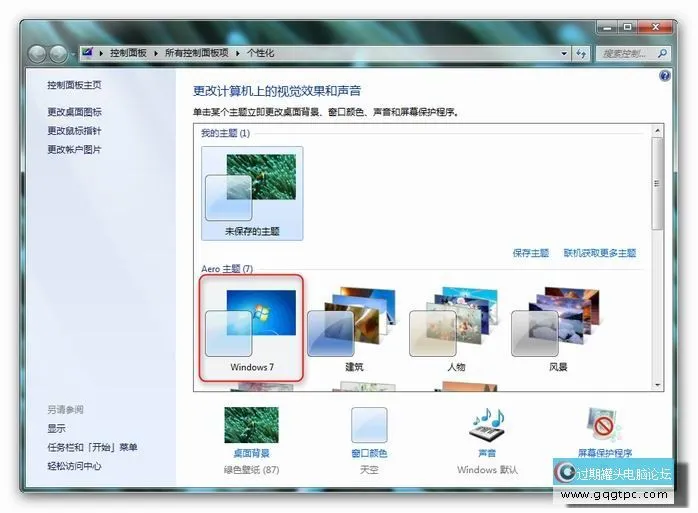This screenshot has height=513, width=698.
Task: Open 桌面背景 (Desktop Background) settings icon
Action: pos(251,425)
